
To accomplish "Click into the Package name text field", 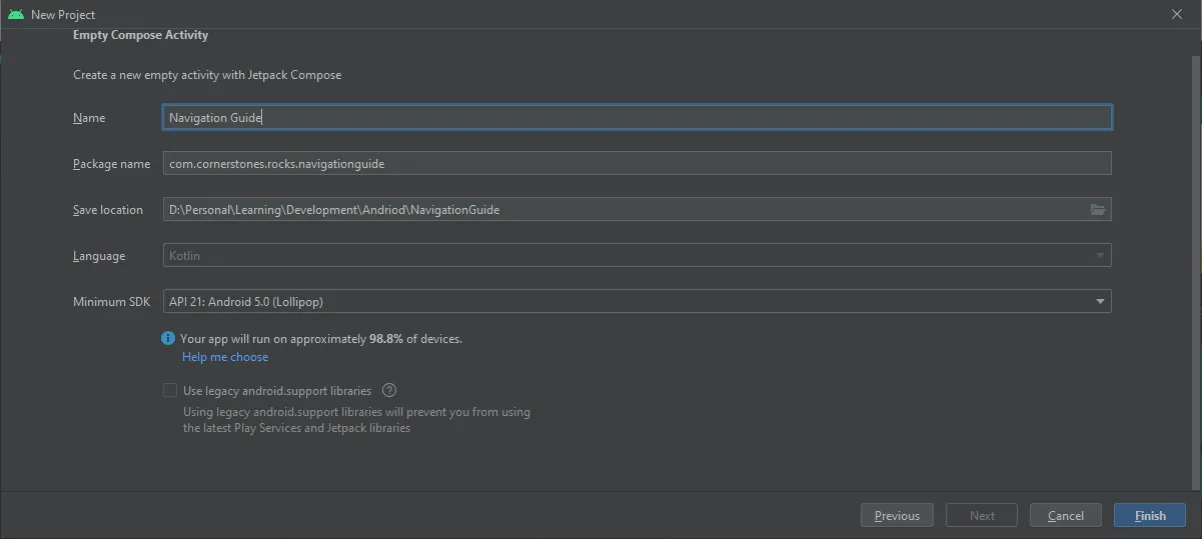I will pyautogui.click(x=636, y=164).
